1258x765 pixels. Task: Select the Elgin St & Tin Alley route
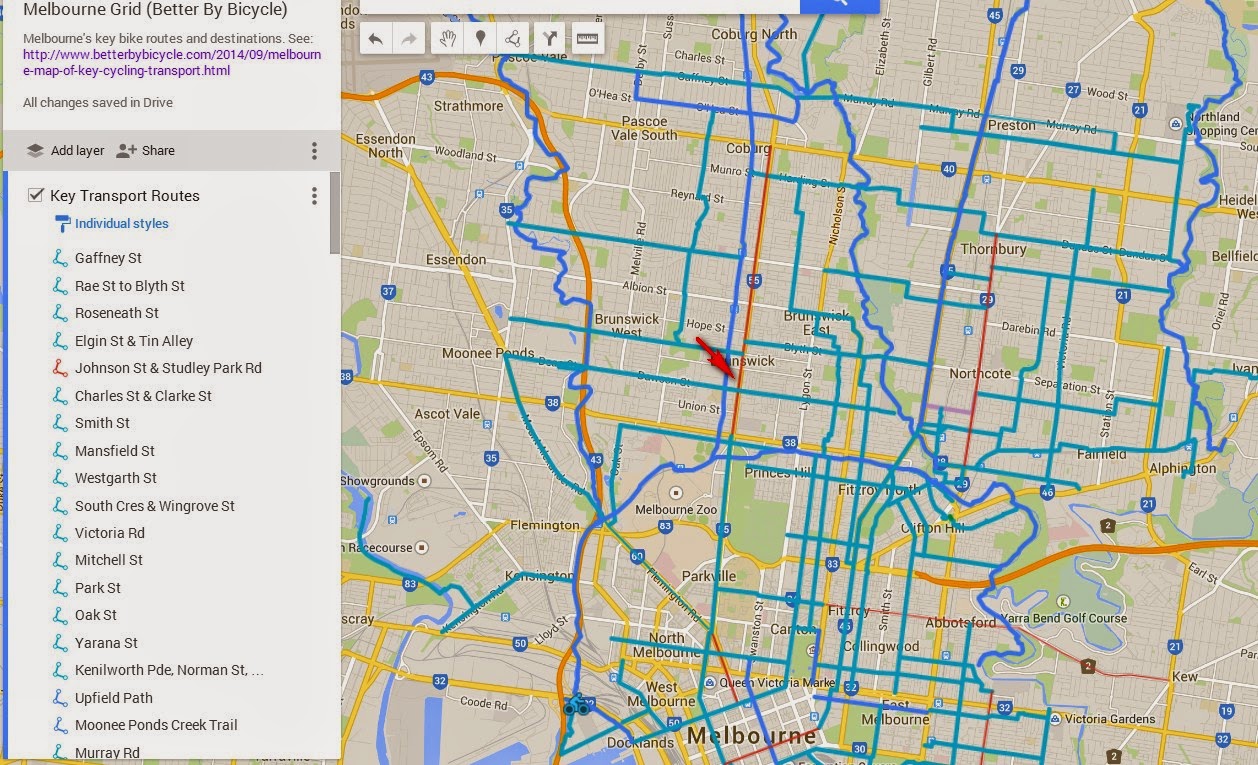[134, 341]
